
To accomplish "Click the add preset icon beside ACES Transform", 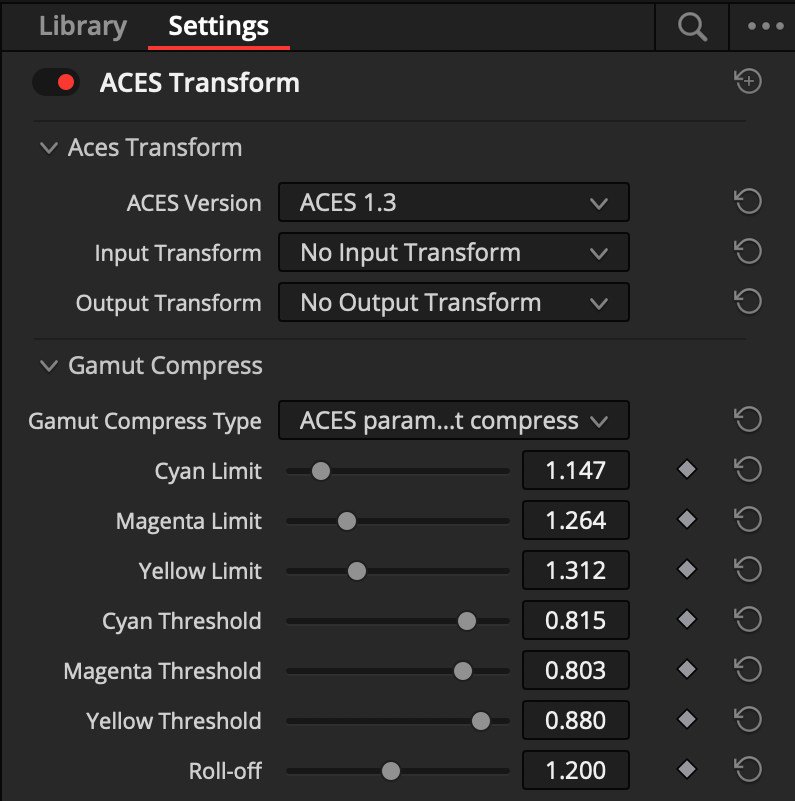I will coord(747,82).
